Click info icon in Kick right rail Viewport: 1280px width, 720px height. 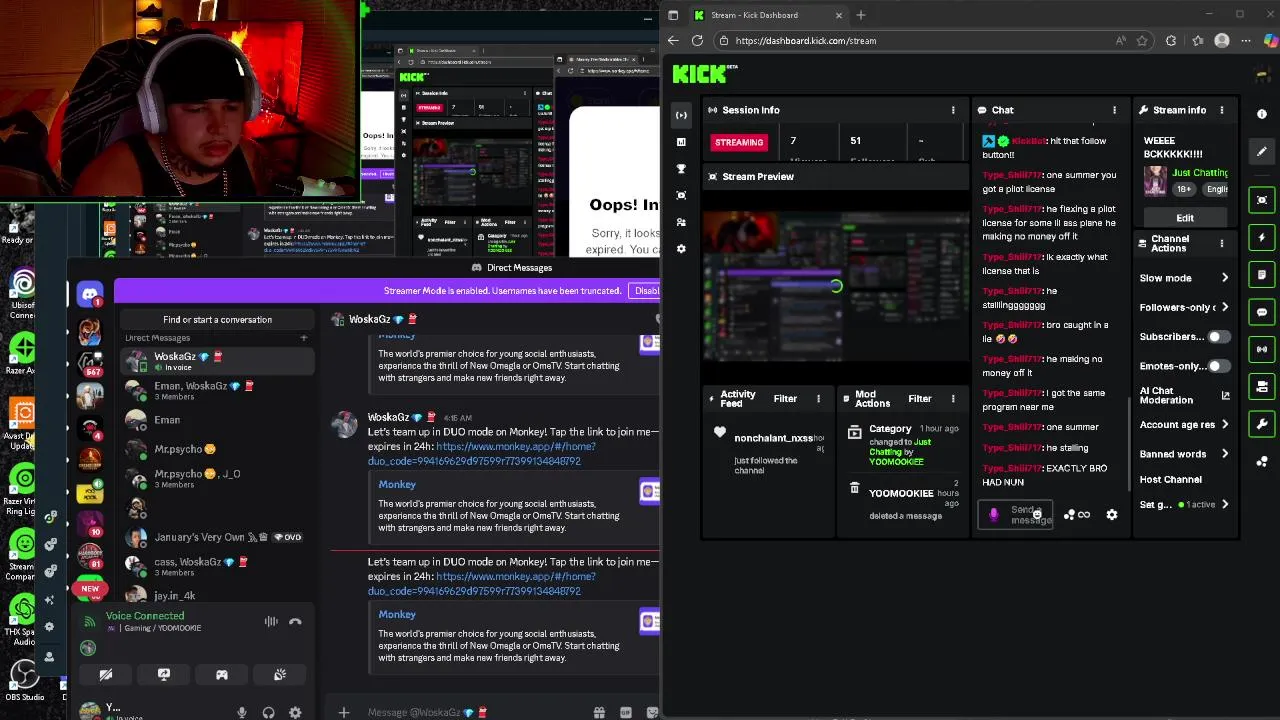(x=1262, y=114)
